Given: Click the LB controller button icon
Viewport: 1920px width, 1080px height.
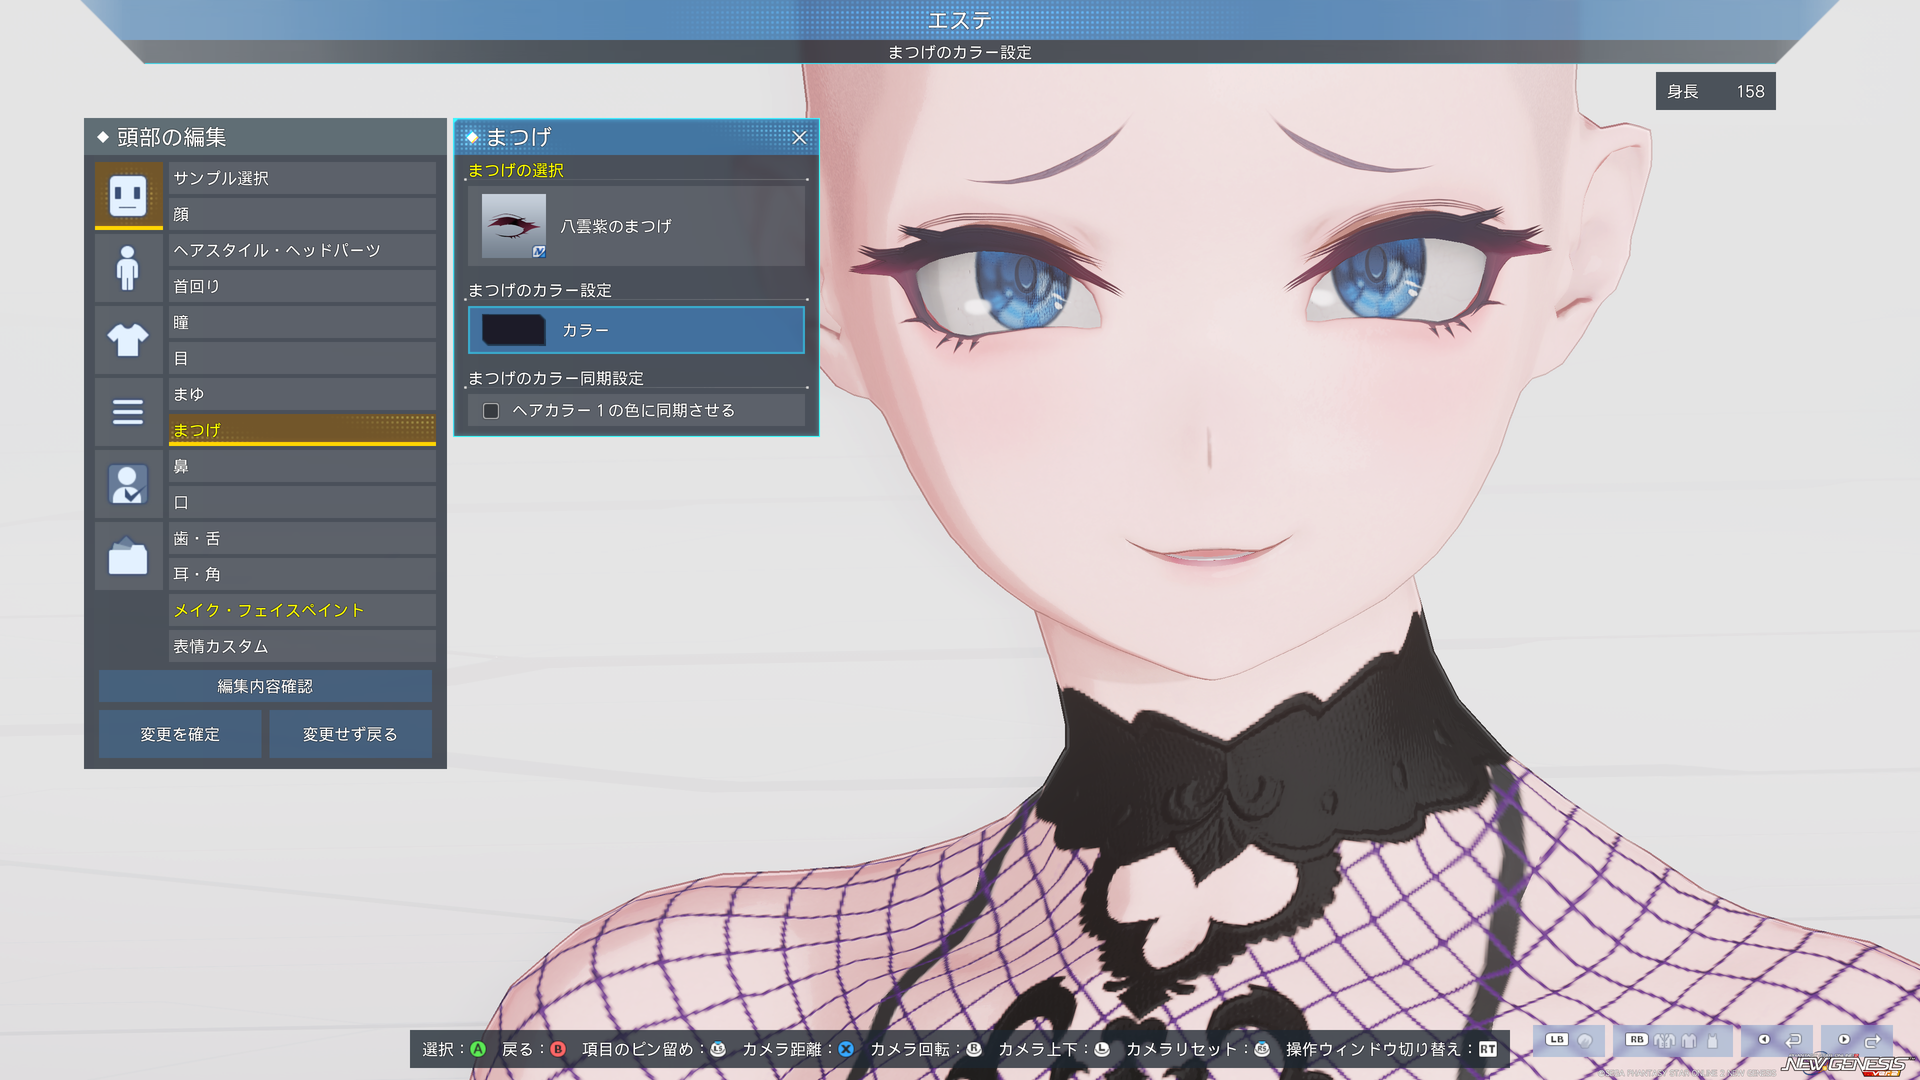Looking at the screenshot, I should 1557,1040.
